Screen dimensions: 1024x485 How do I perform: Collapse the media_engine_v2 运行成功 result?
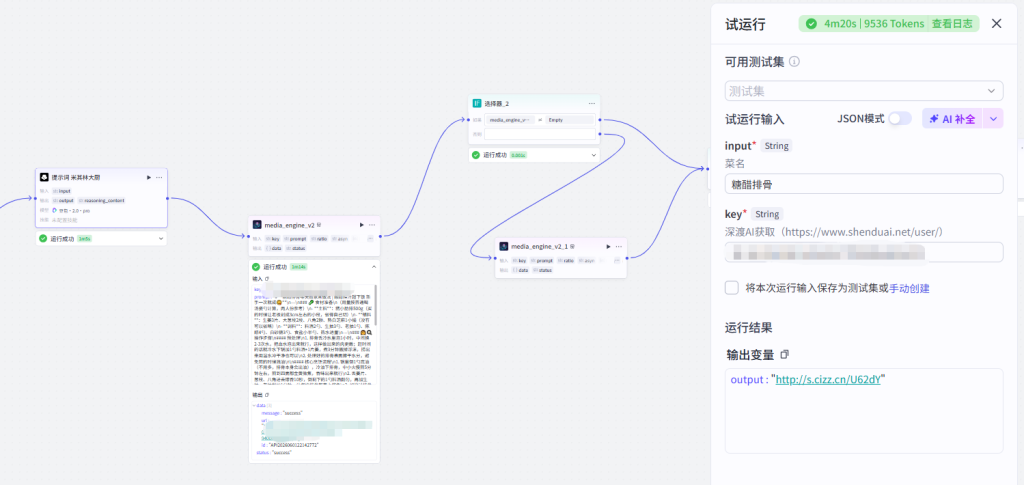[374, 267]
